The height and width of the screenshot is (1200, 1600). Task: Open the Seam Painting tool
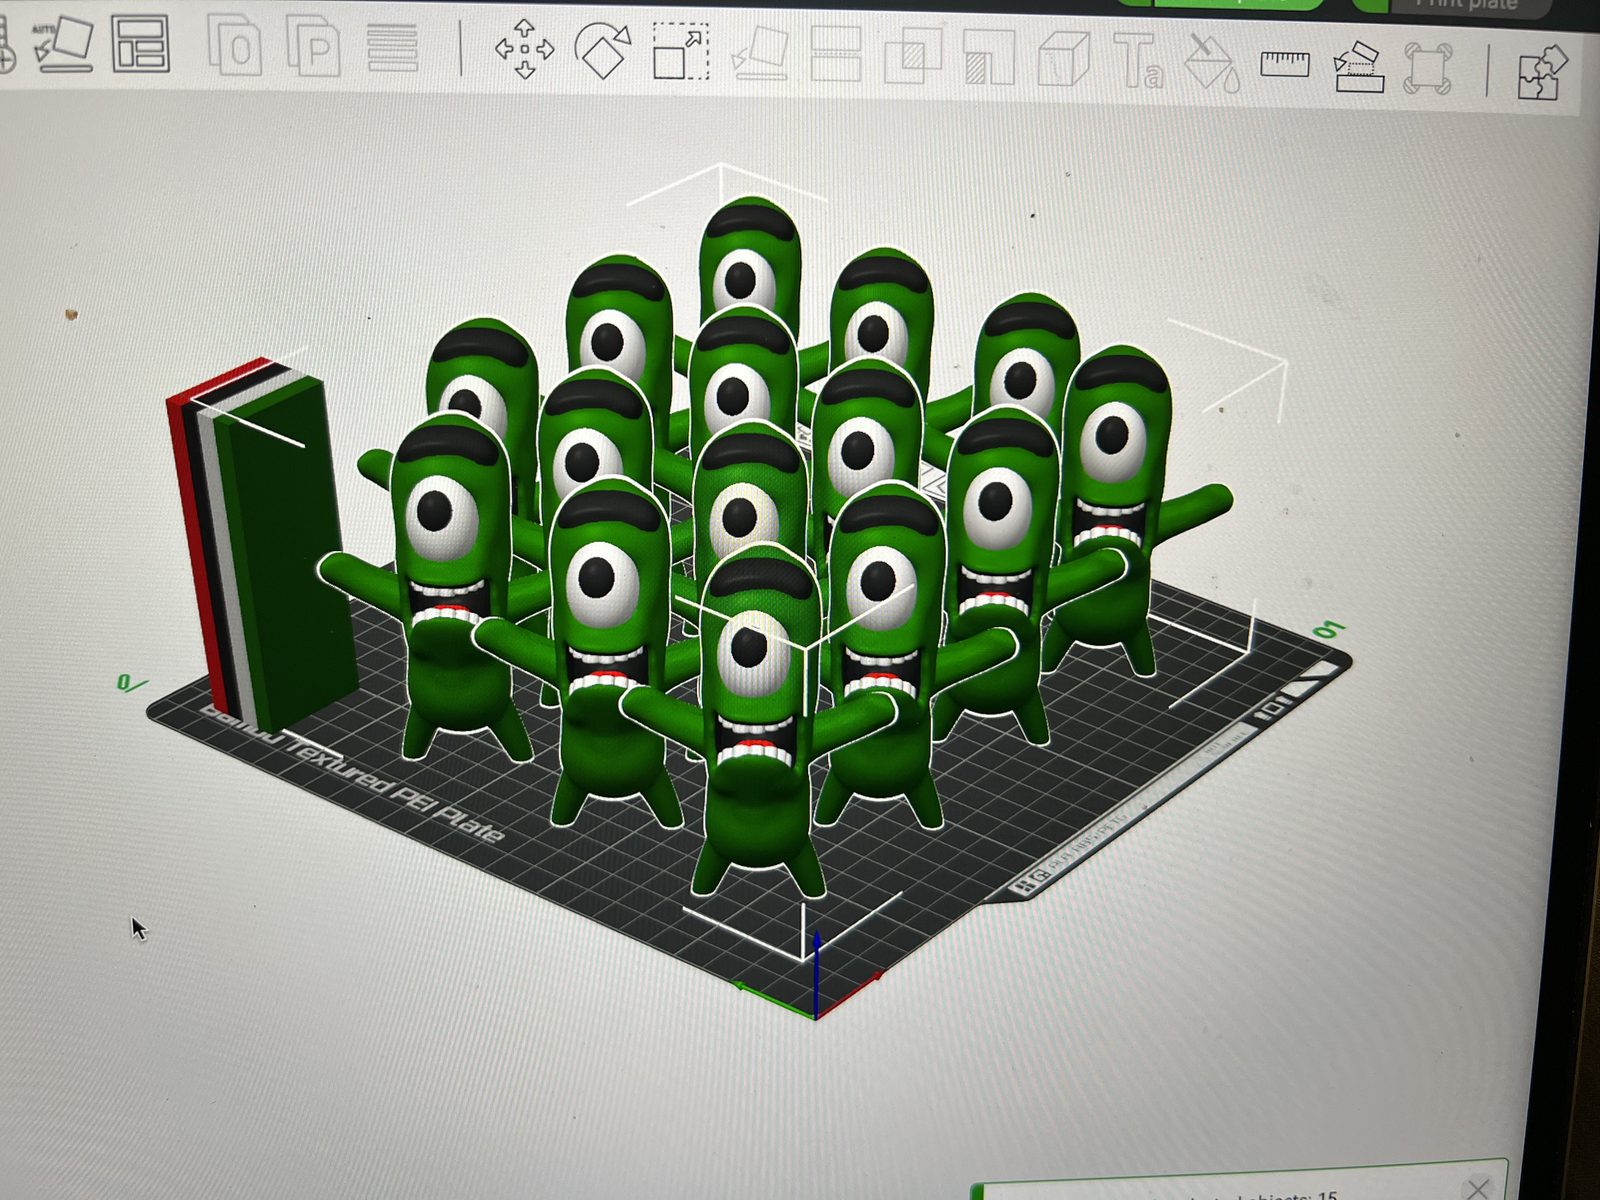point(1064,58)
